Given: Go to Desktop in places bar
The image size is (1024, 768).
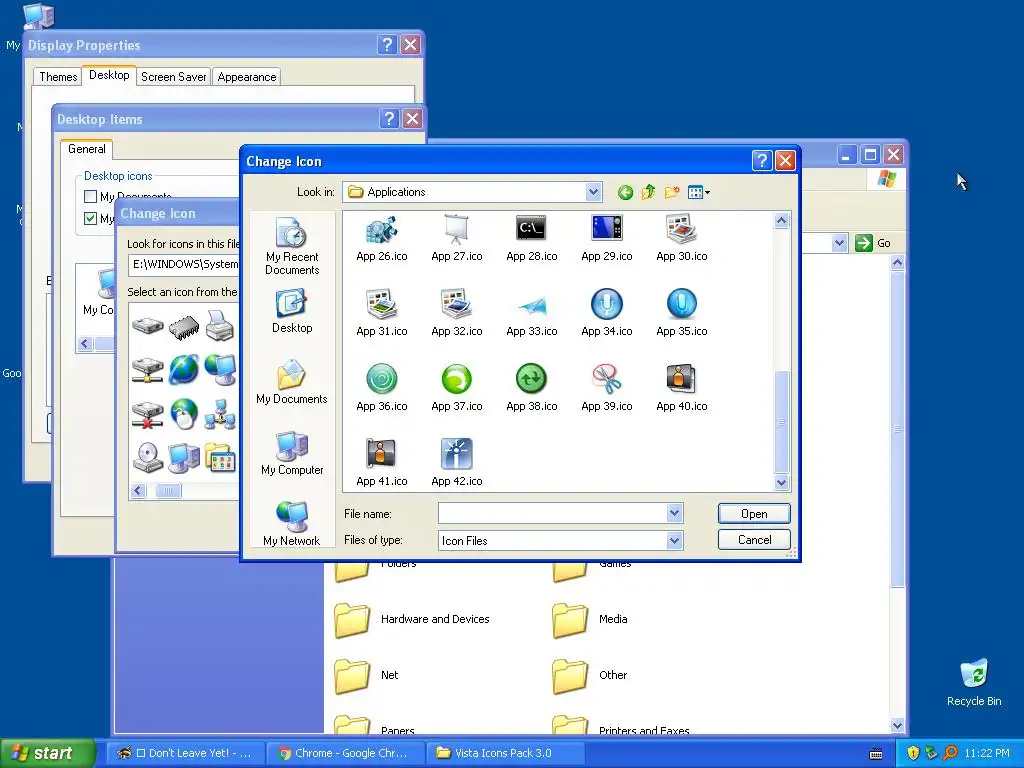Looking at the screenshot, I should [292, 312].
